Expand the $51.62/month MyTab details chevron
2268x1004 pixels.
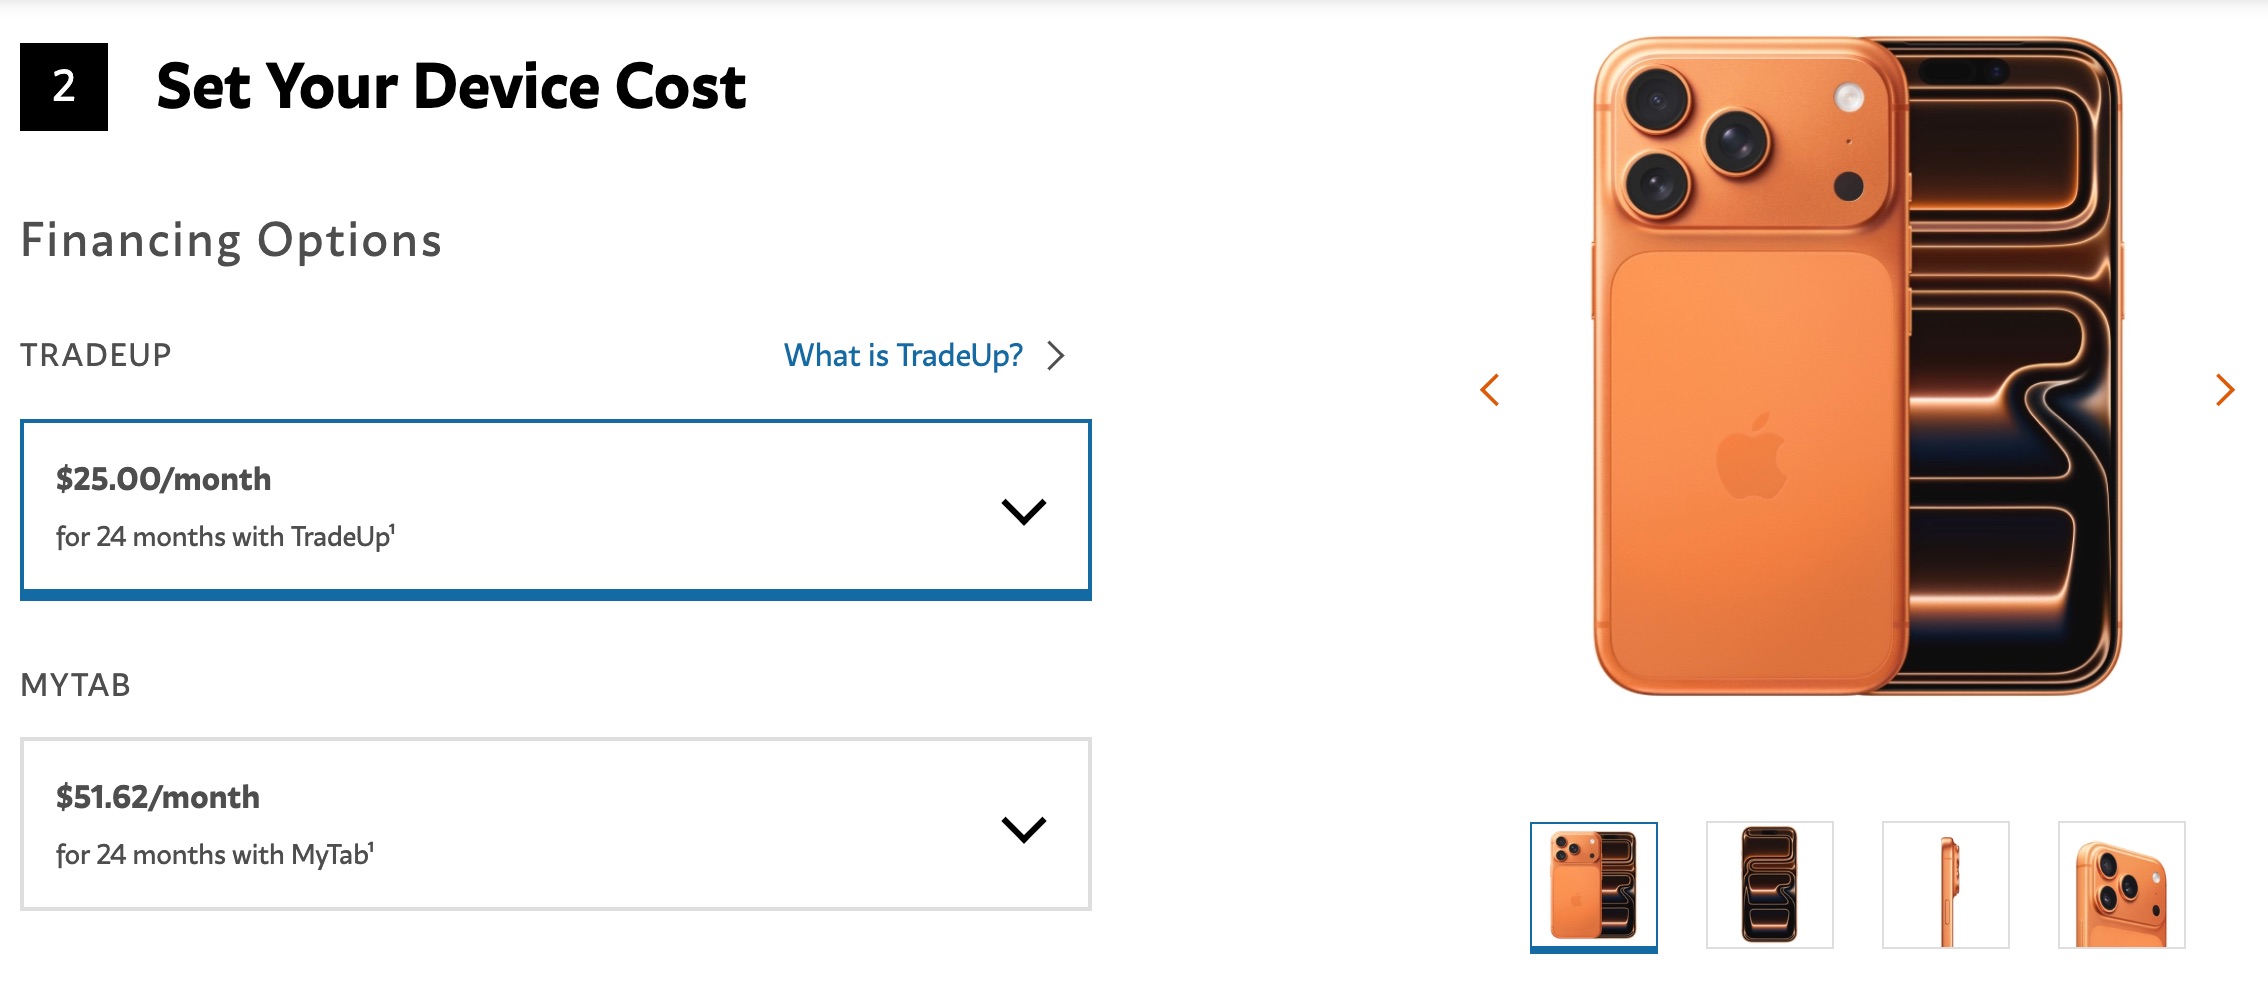pos(1023,827)
